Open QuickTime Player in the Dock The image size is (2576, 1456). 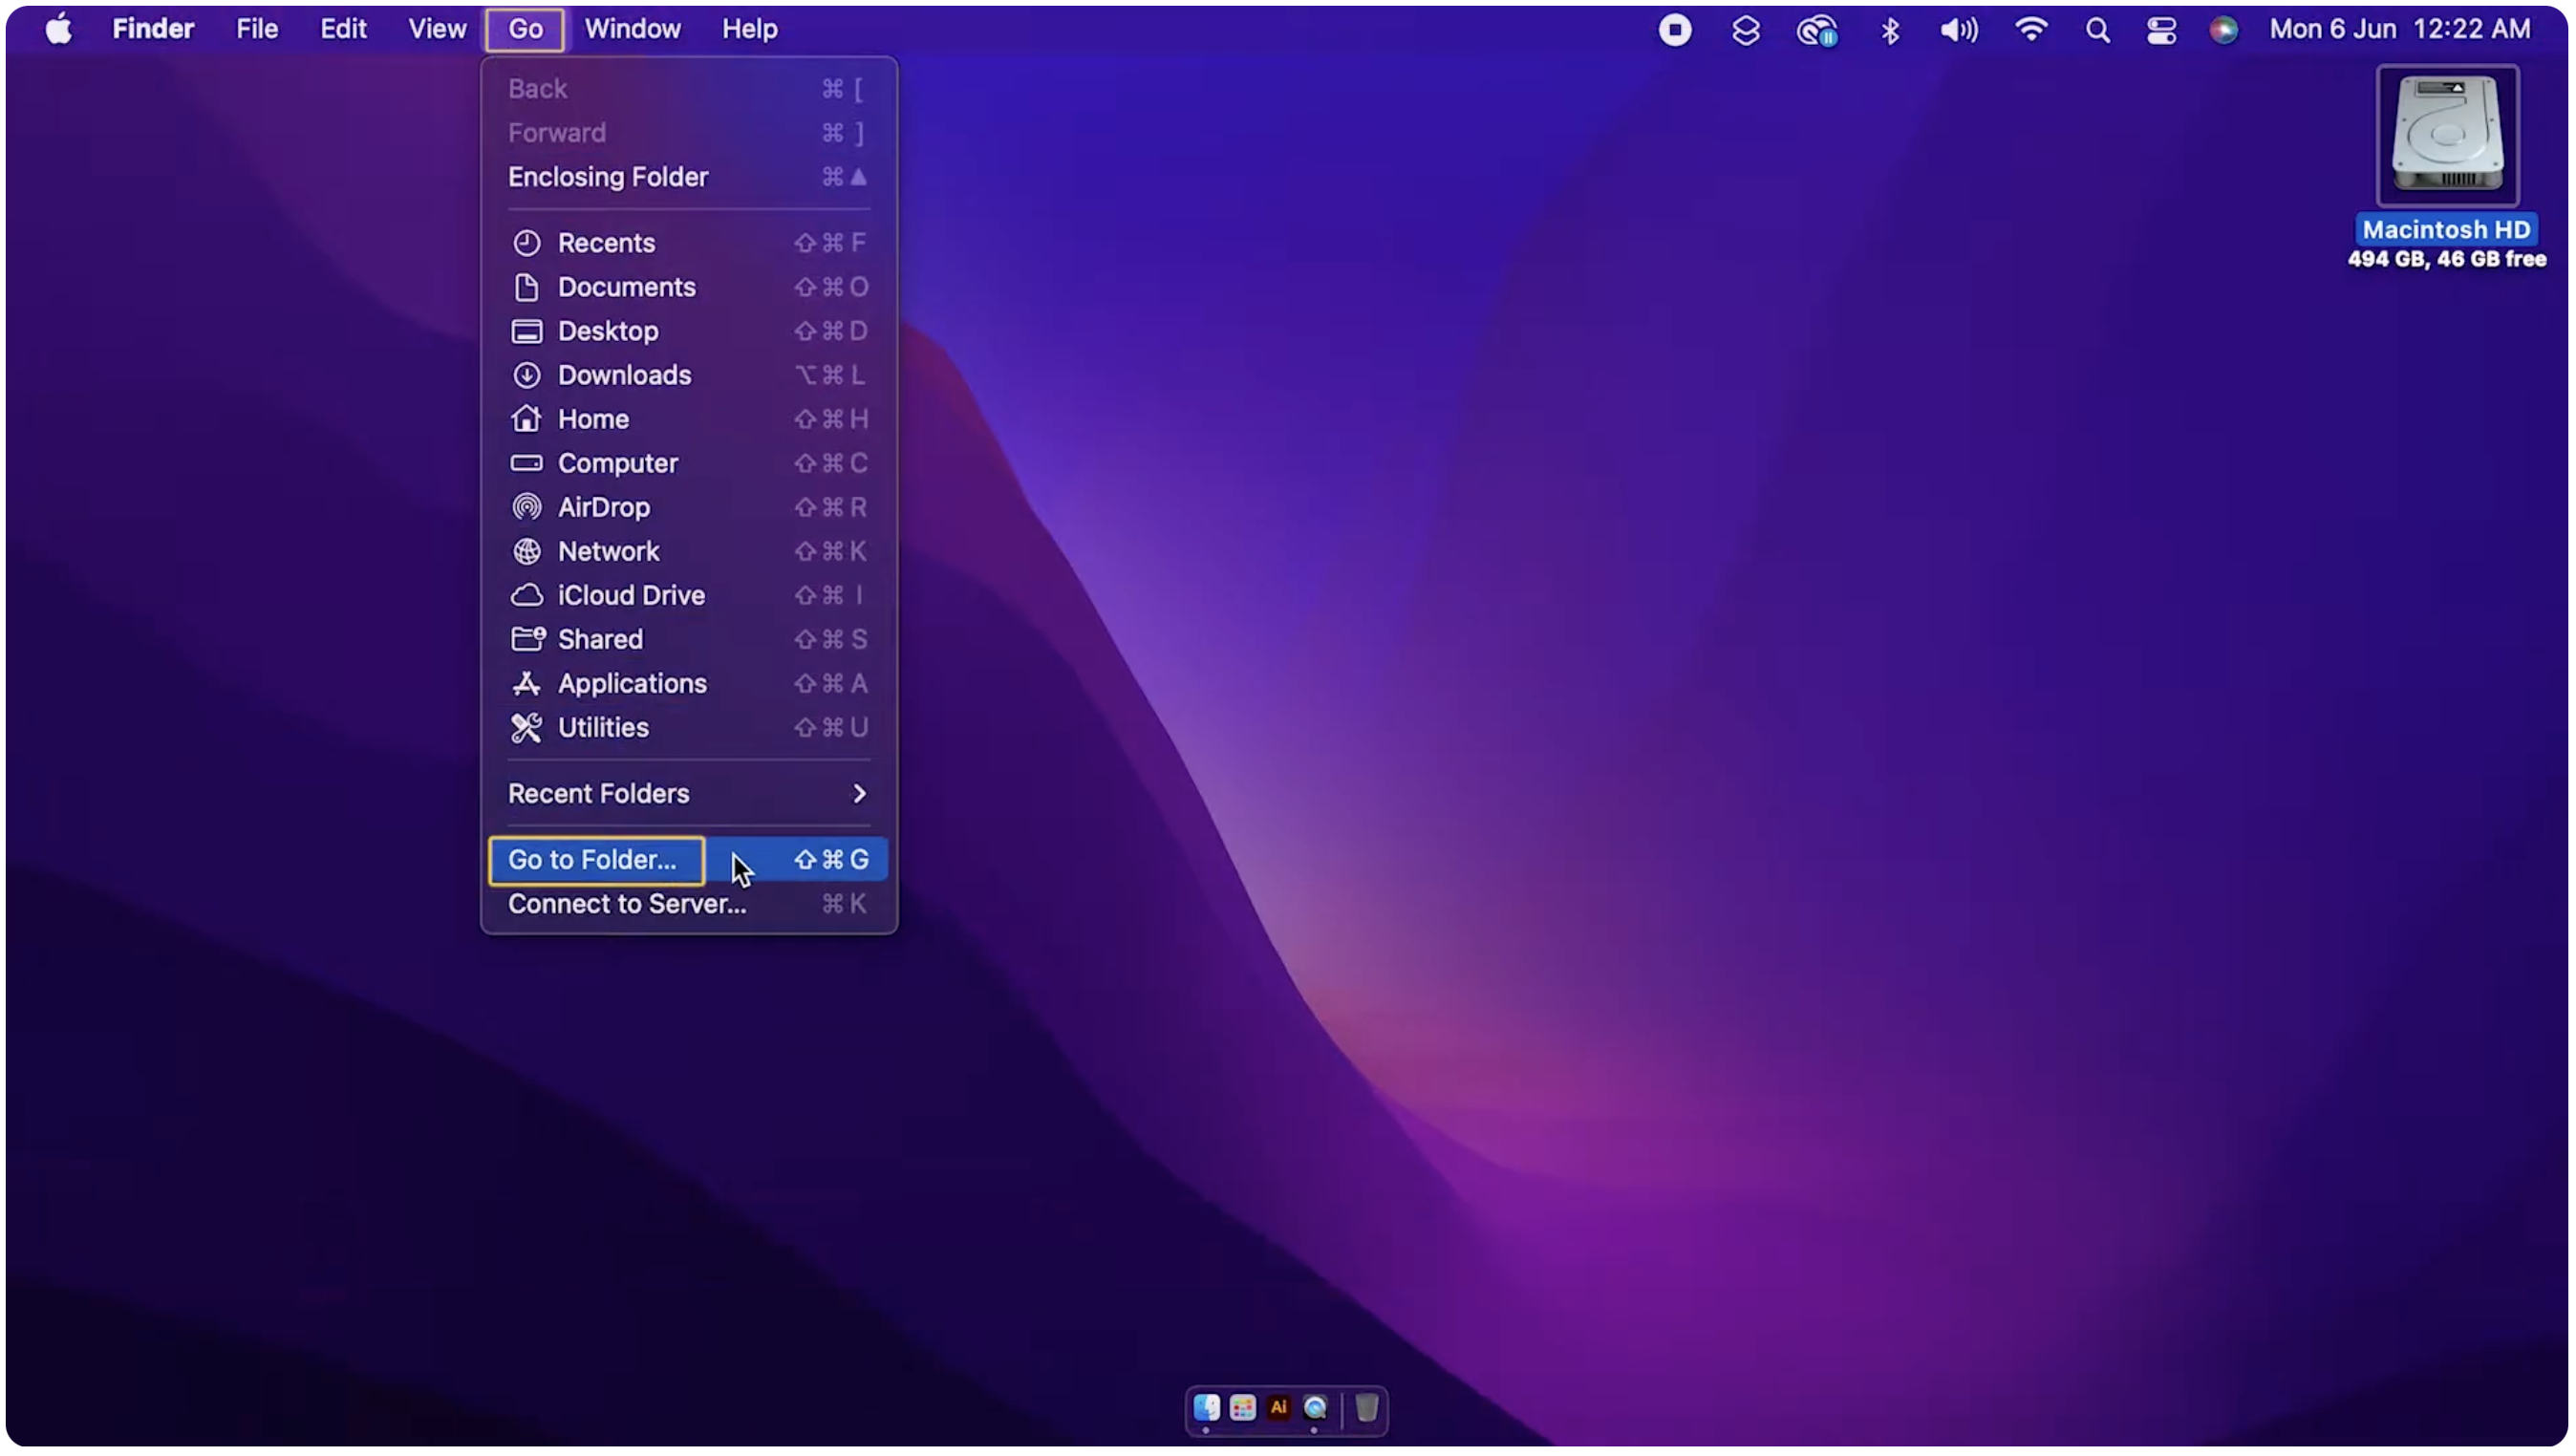pos(1315,1408)
